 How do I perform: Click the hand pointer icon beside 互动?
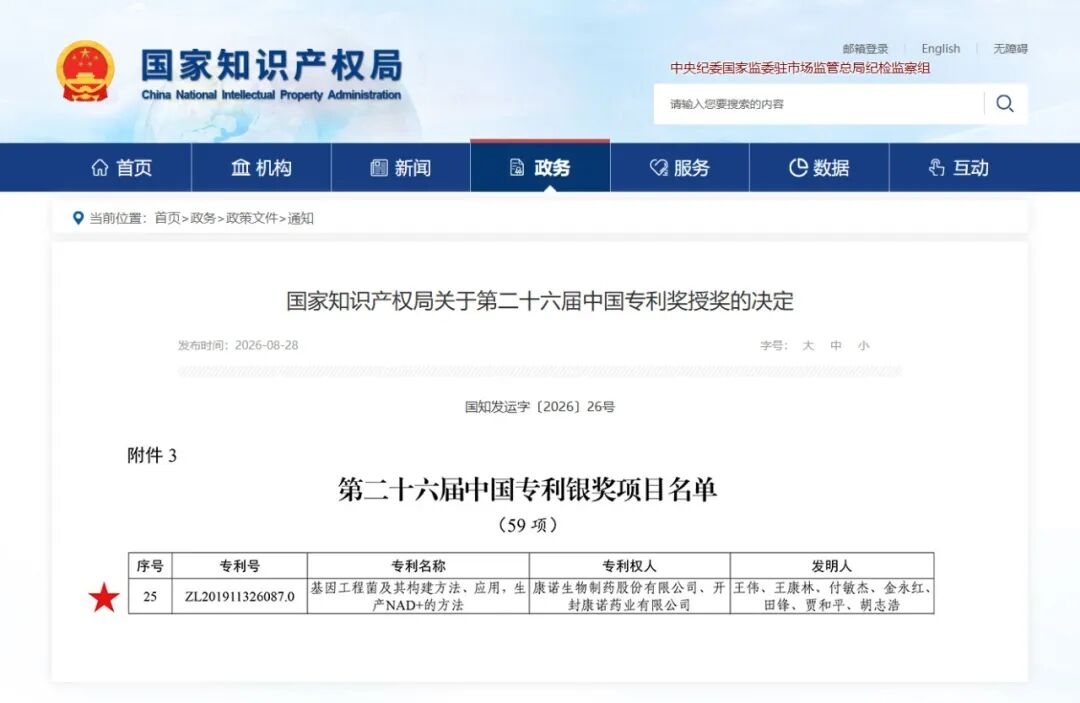click(936, 167)
